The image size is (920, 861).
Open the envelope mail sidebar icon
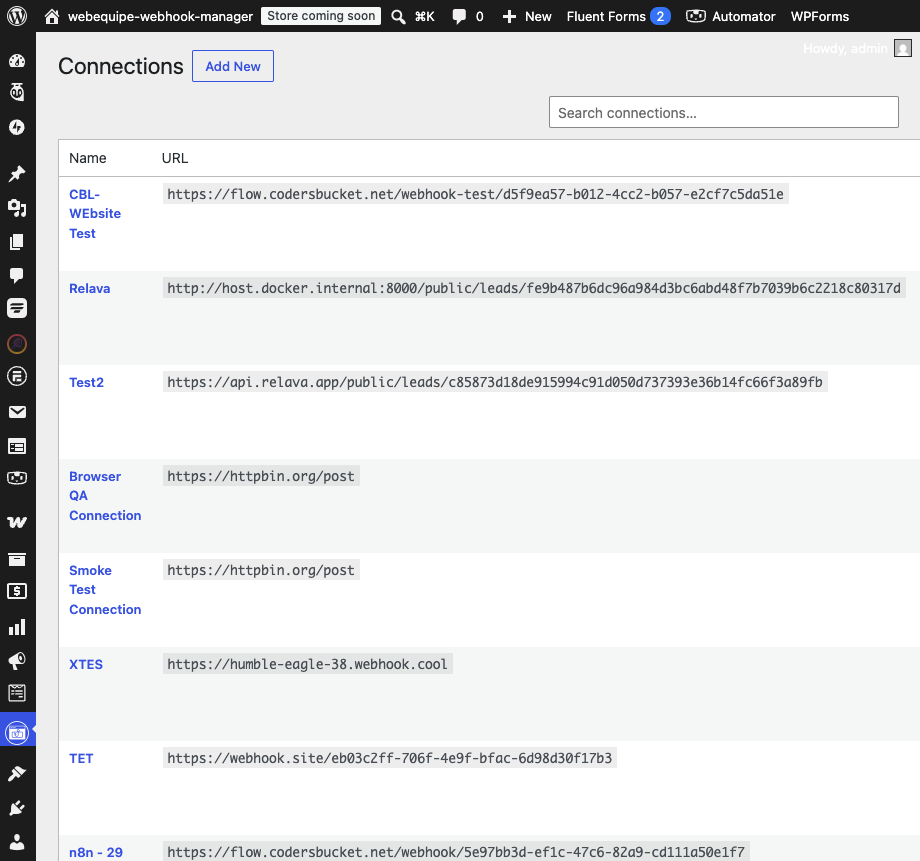pyautogui.click(x=17, y=412)
